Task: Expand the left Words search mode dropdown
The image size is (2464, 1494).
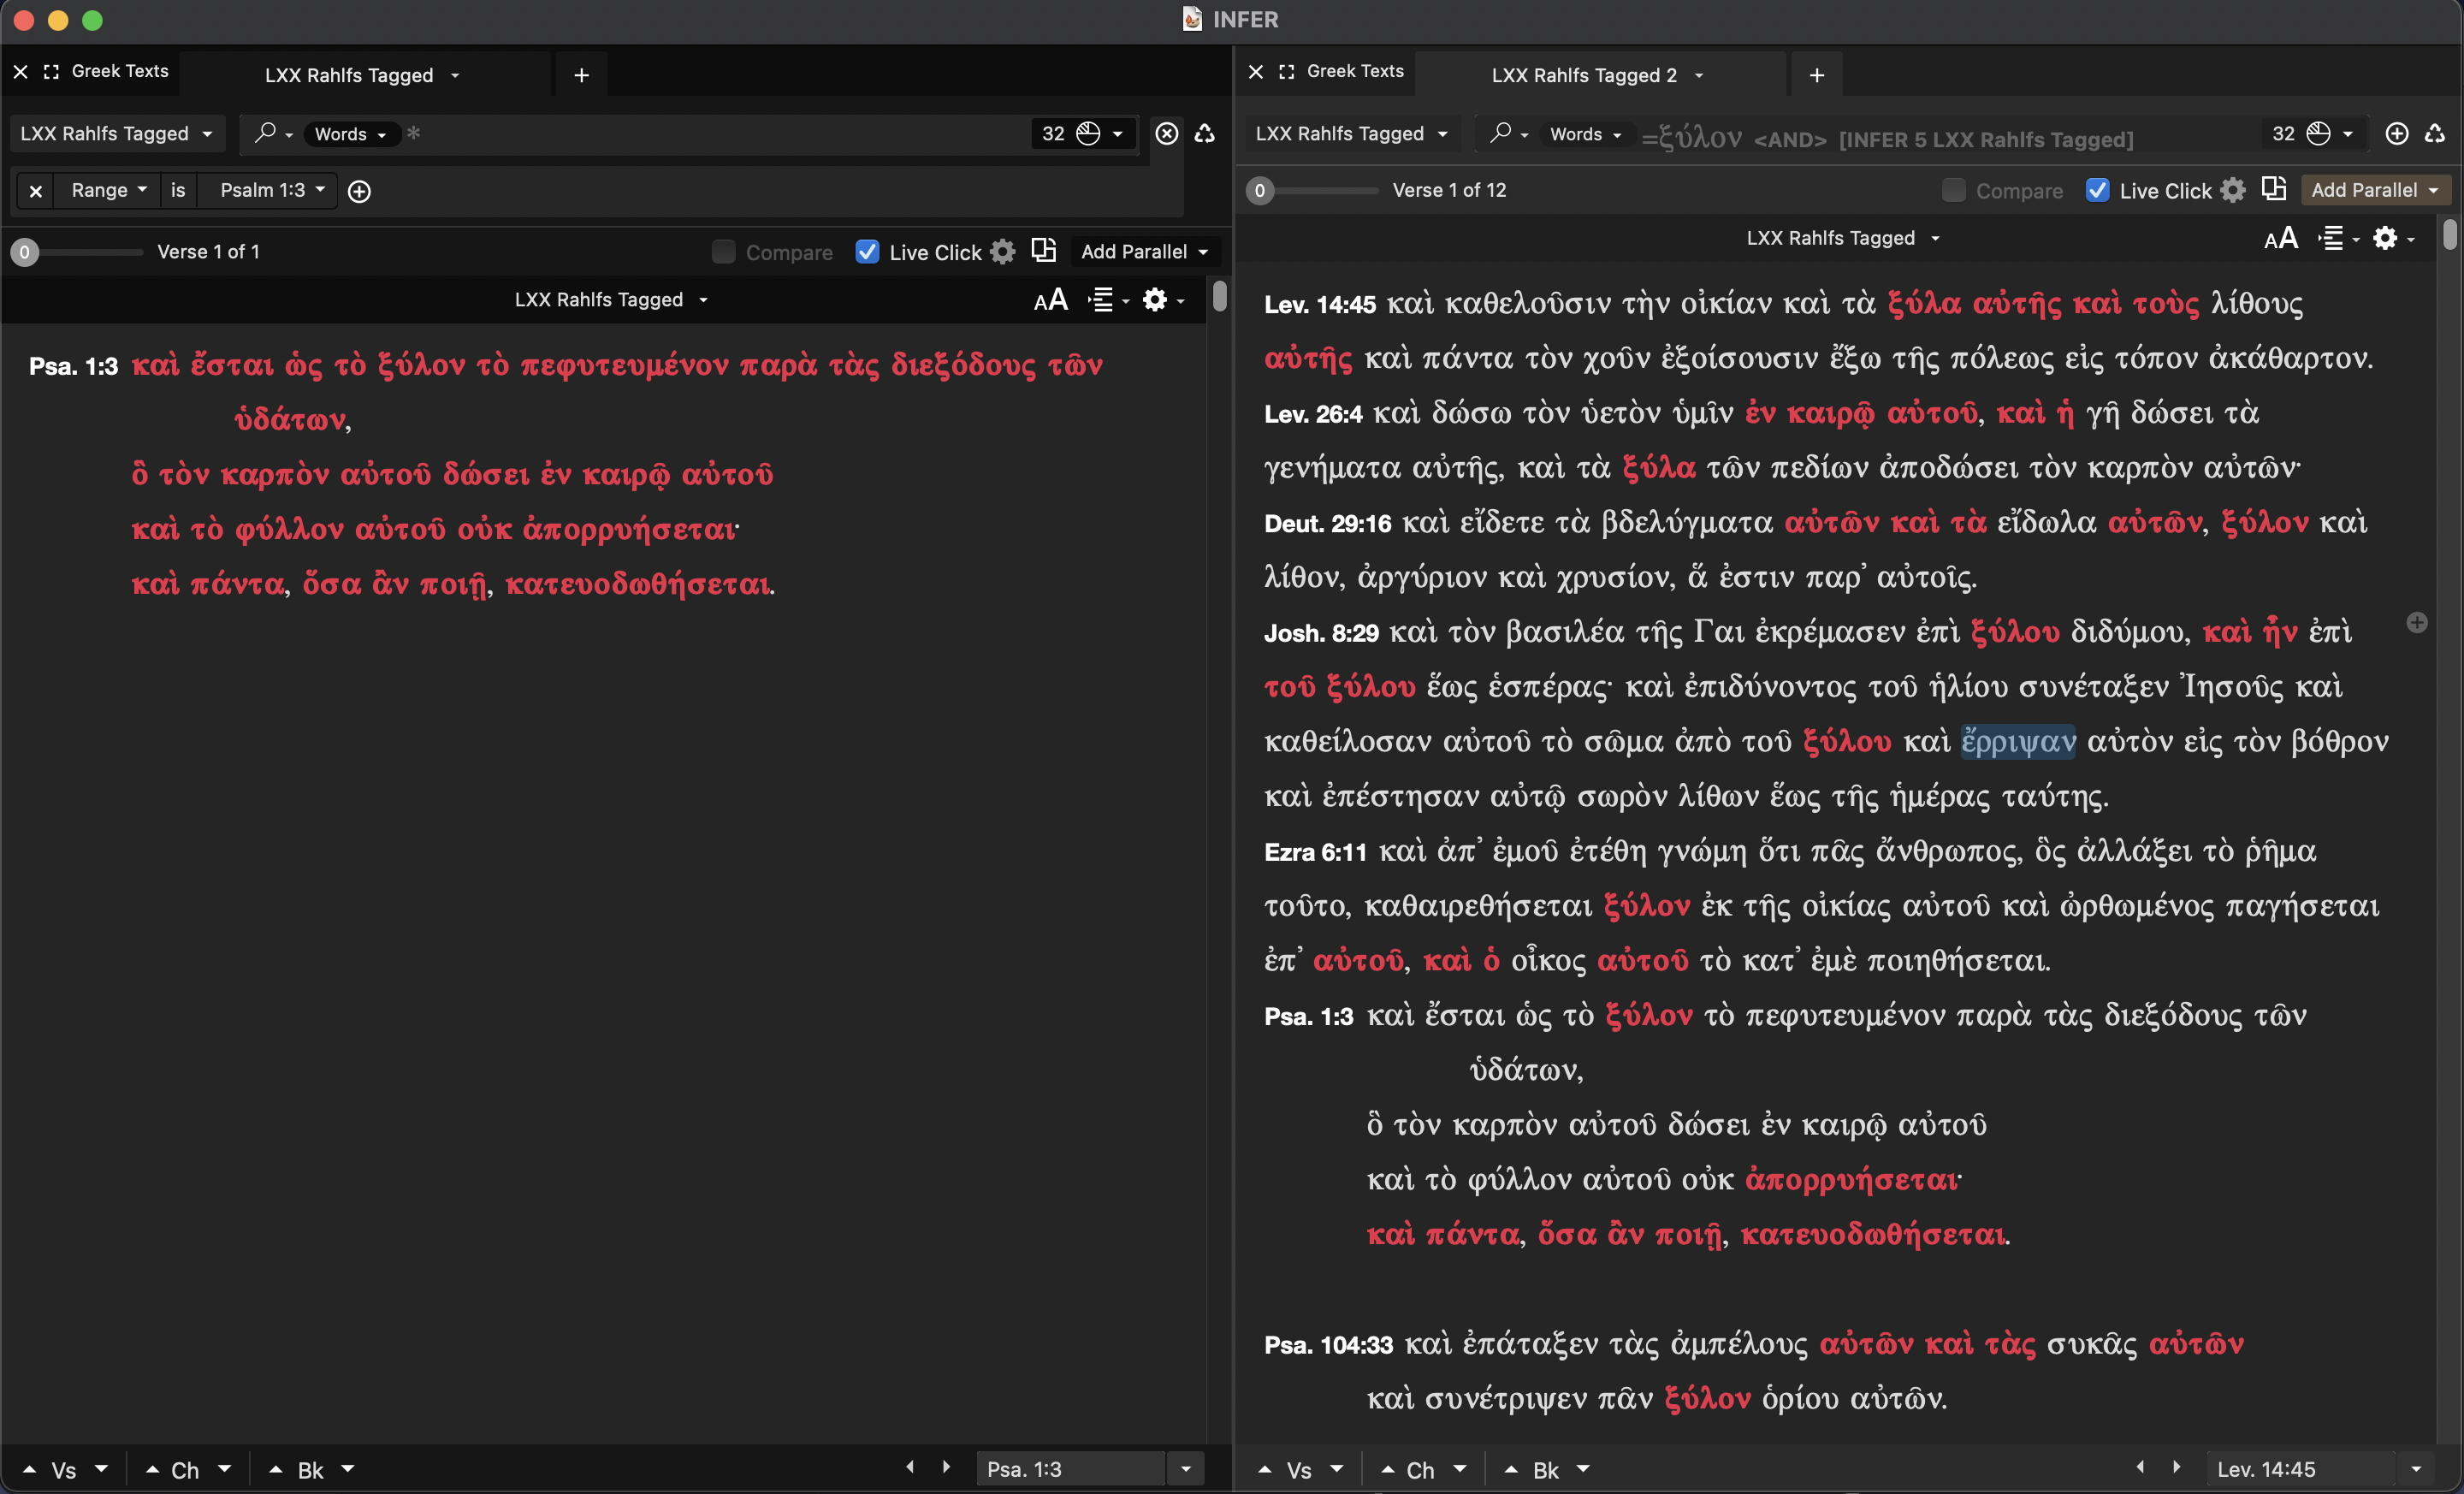Action: [350, 134]
